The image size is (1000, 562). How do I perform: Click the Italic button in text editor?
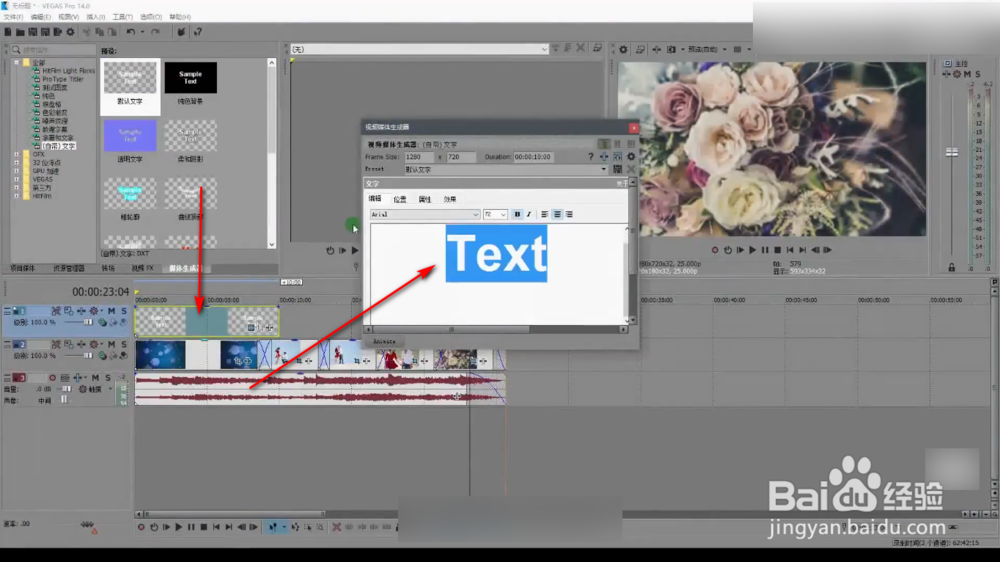point(529,214)
